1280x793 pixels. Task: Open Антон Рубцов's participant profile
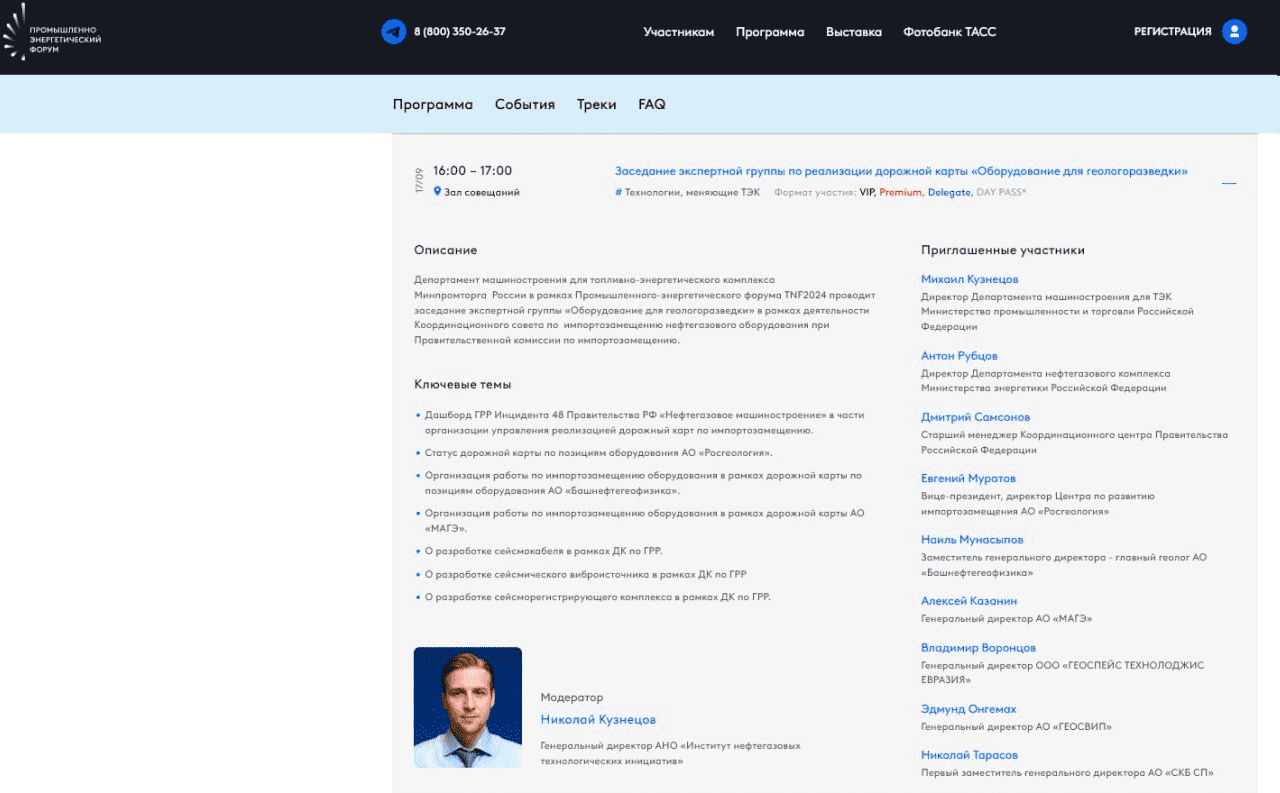coord(959,356)
